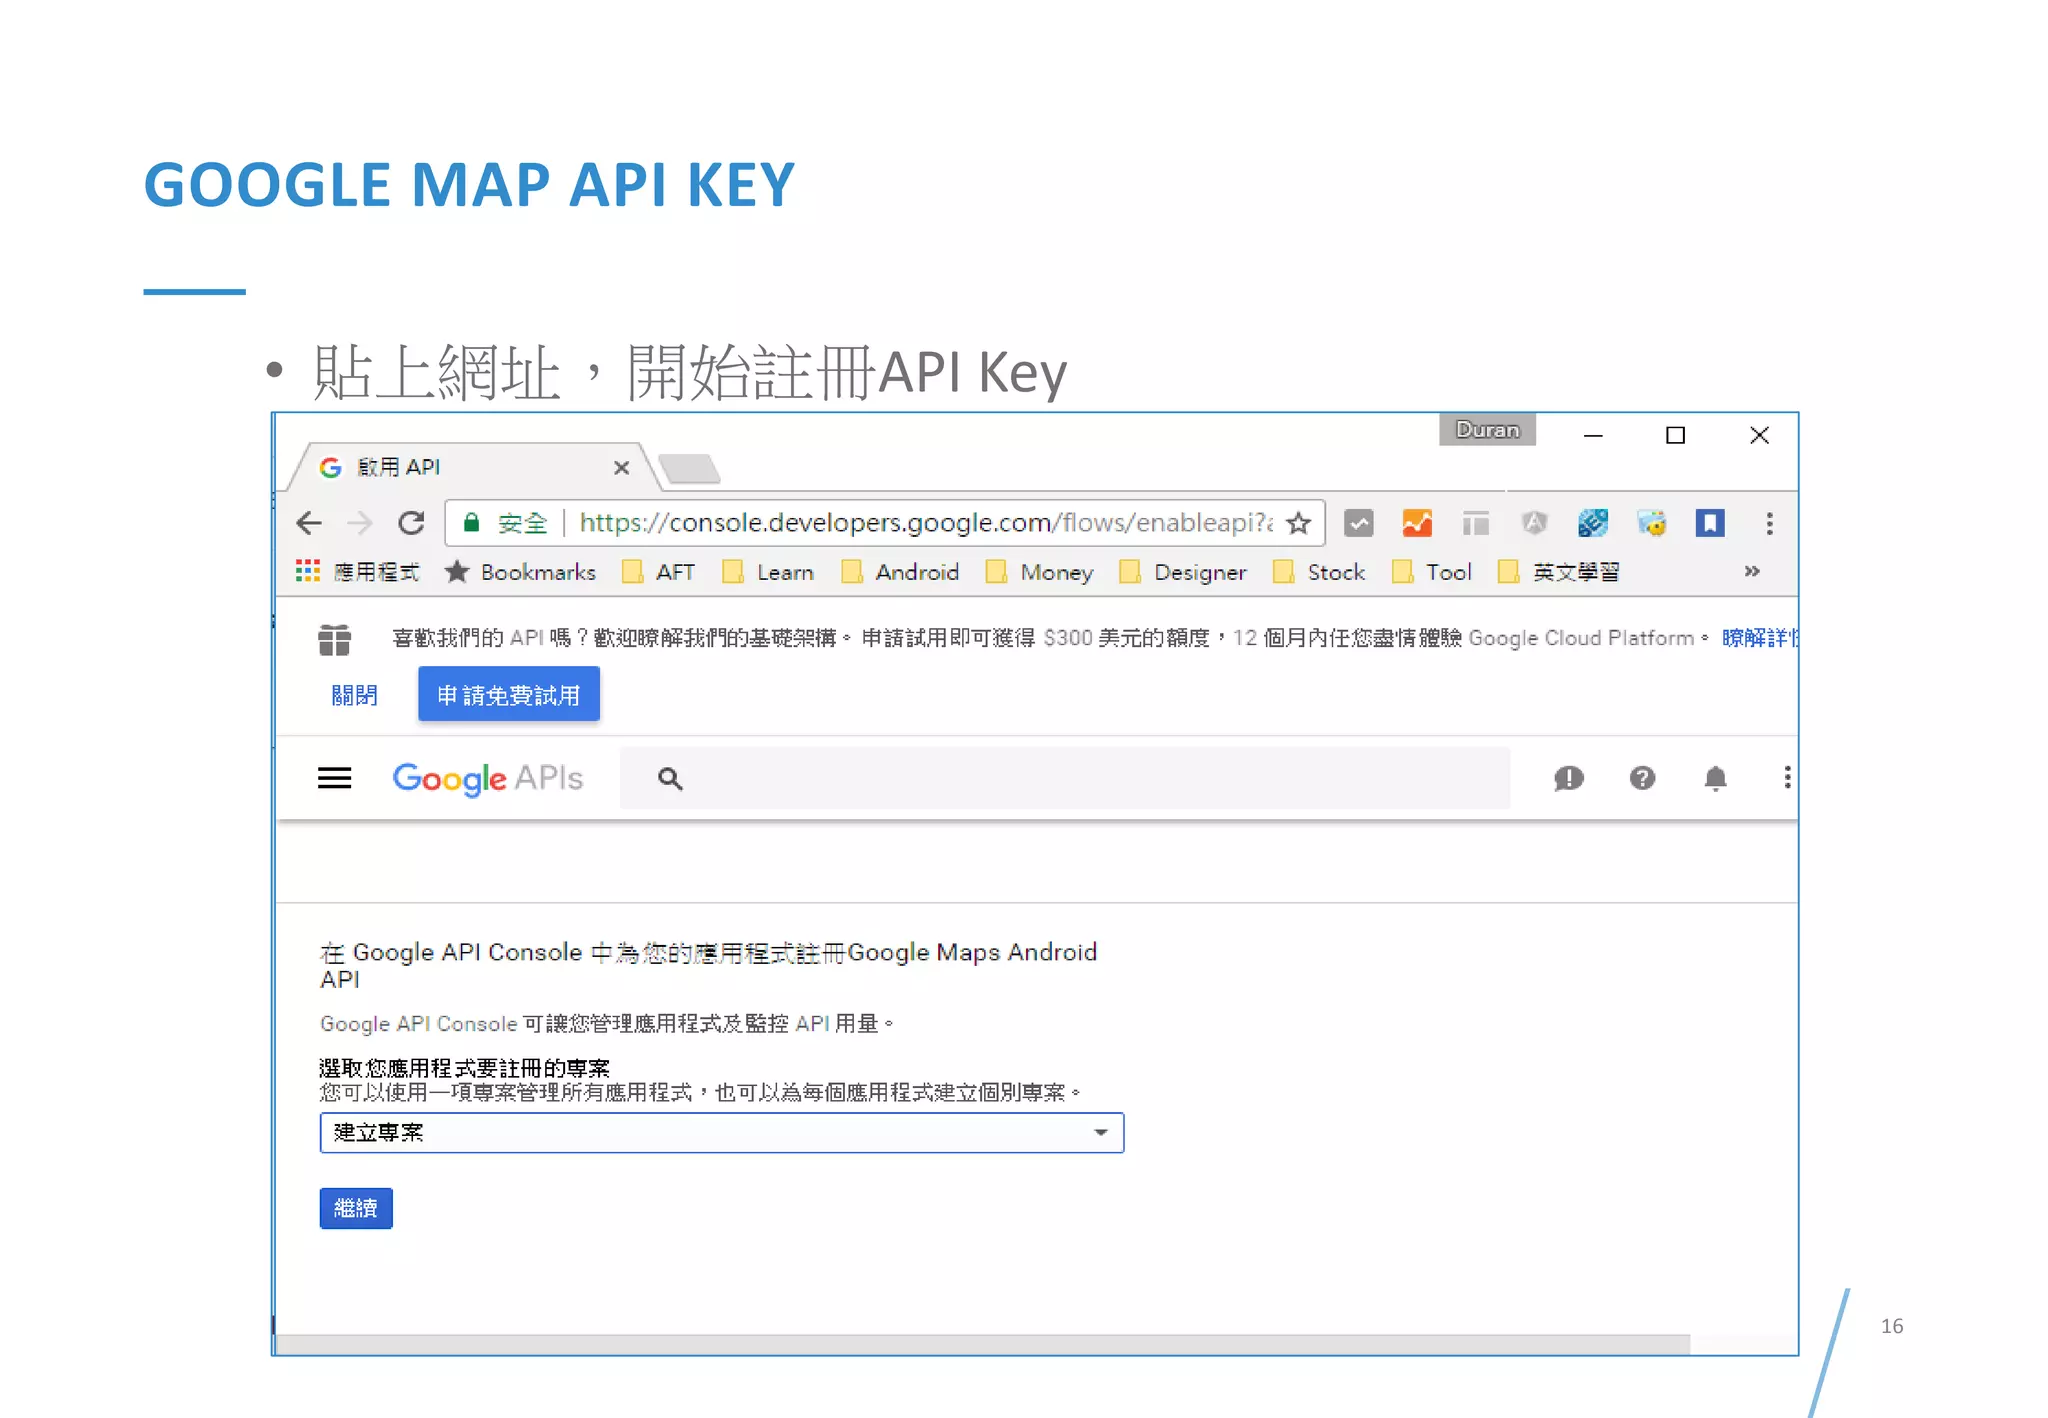
Task: Click the Duran profile button
Action: pyautogui.click(x=1487, y=430)
